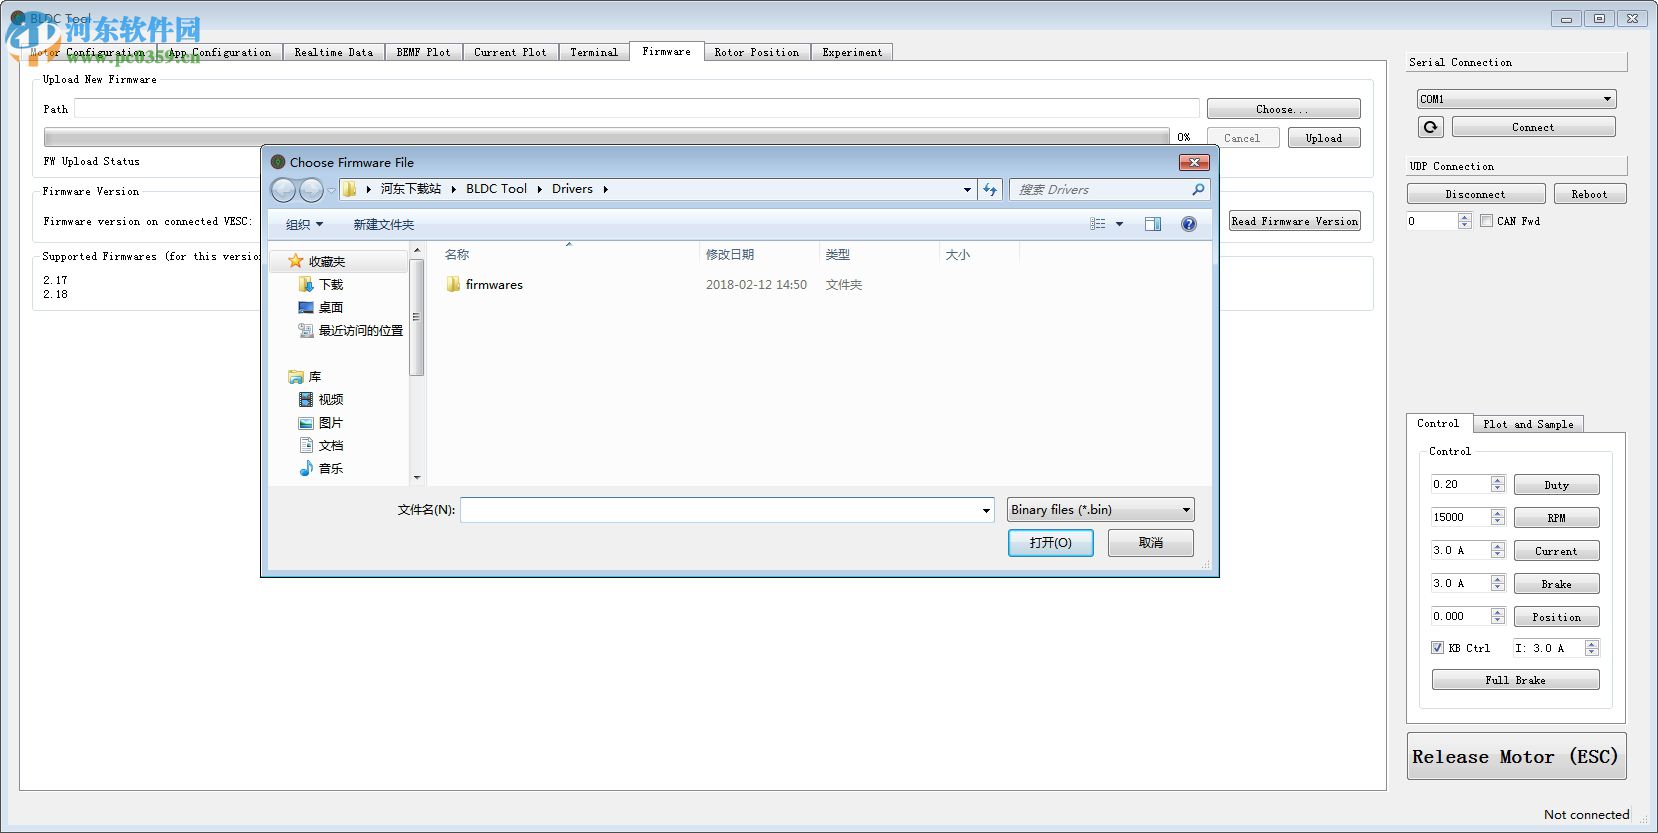This screenshot has height=833, width=1658.
Task: Click the Choose... button
Action: pos(1284,109)
